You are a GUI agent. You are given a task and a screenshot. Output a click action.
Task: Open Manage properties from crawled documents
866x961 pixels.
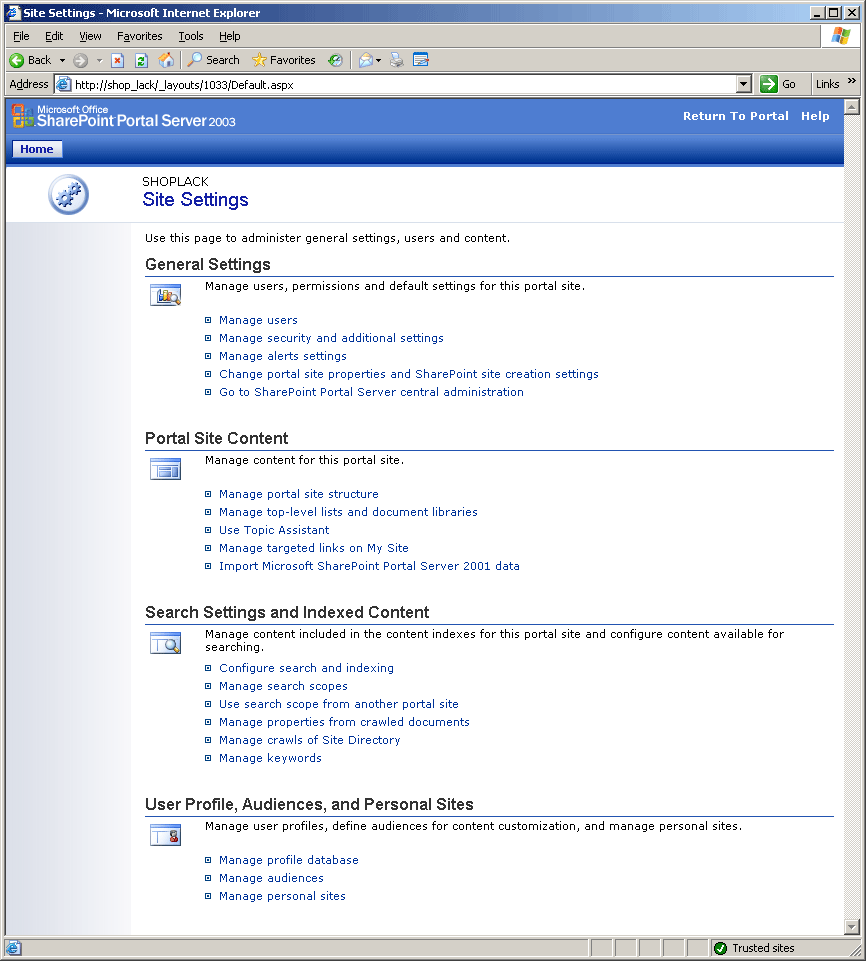(x=344, y=722)
